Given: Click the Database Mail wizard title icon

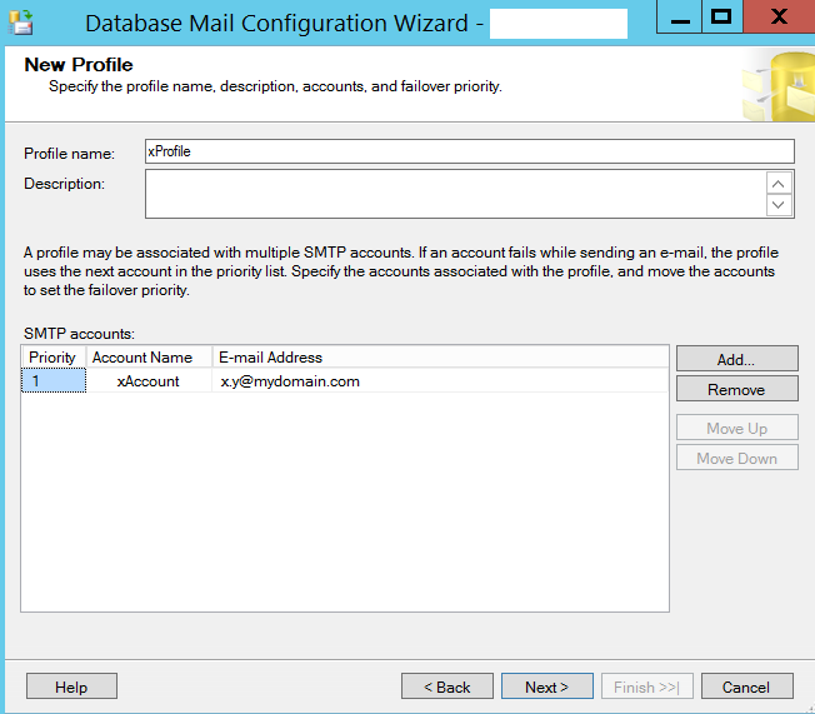Looking at the screenshot, I should pyautogui.click(x=21, y=22).
